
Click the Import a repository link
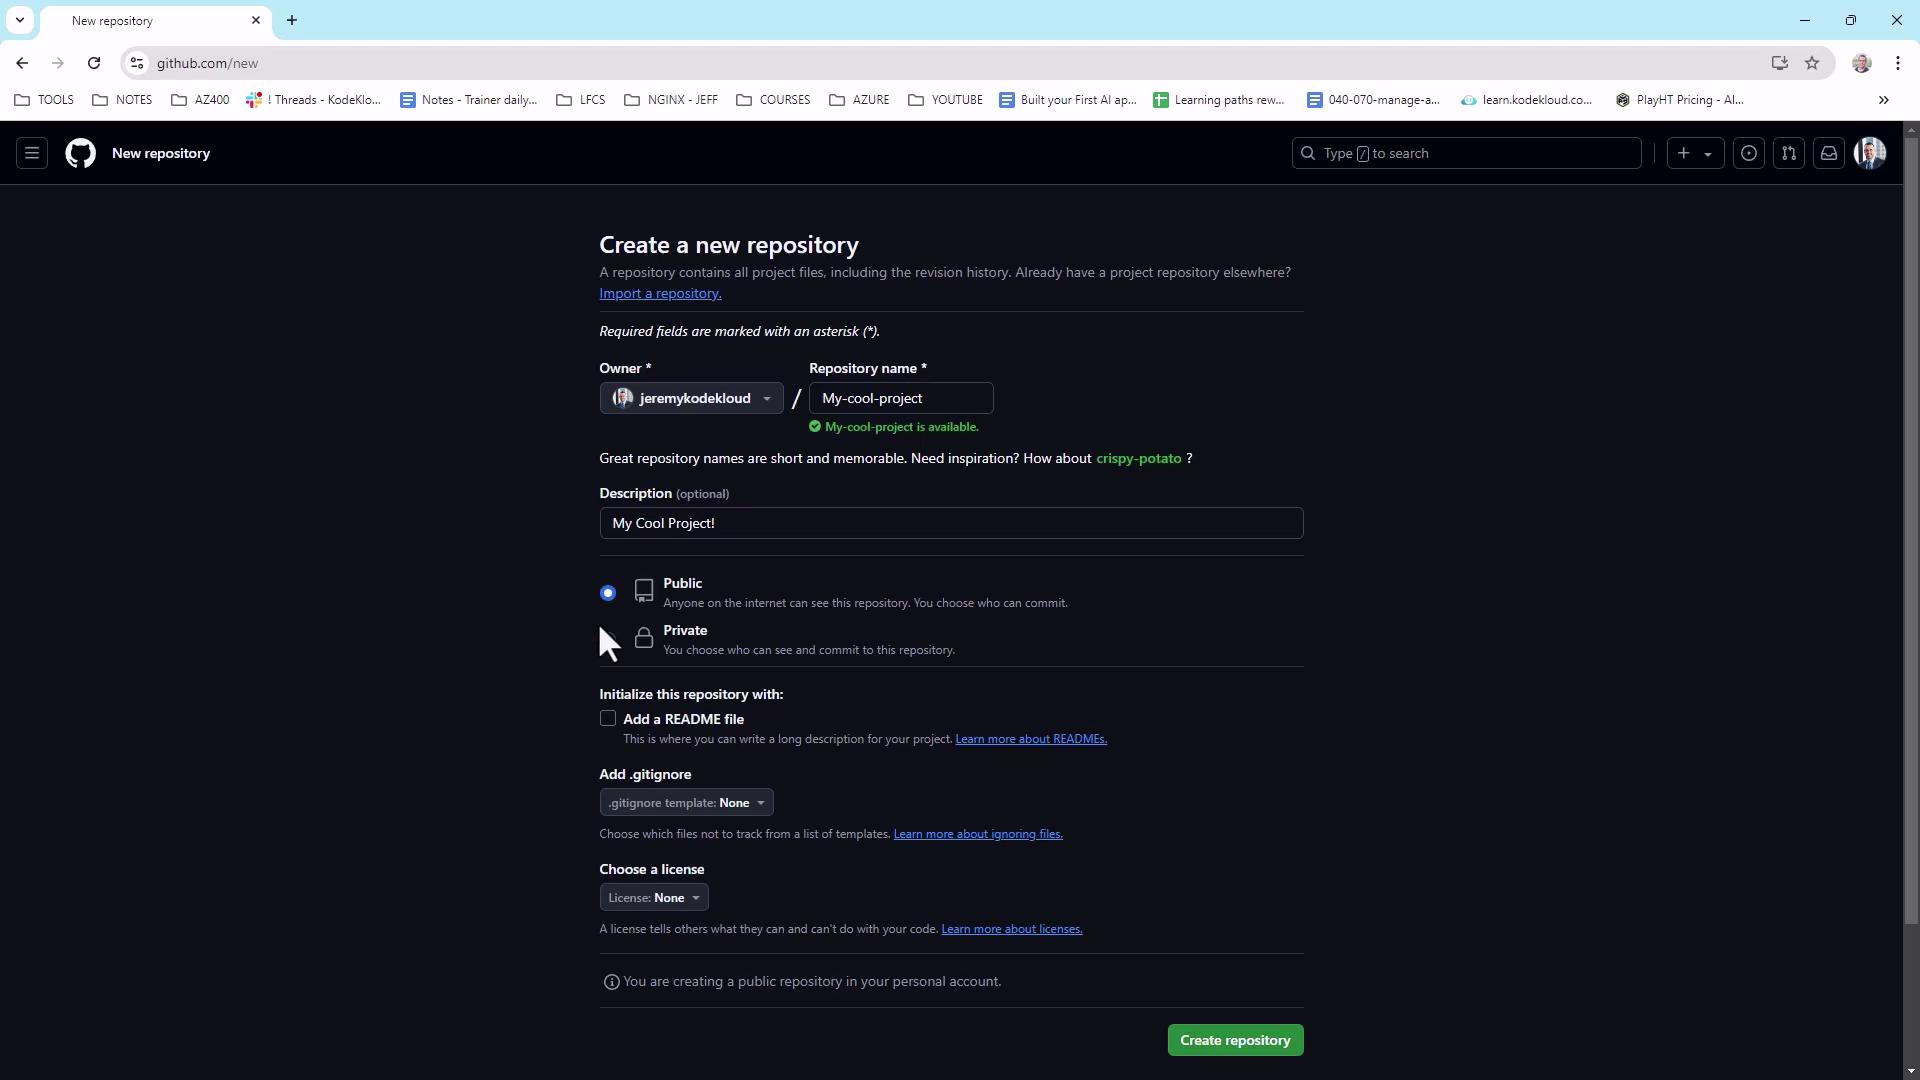click(660, 293)
